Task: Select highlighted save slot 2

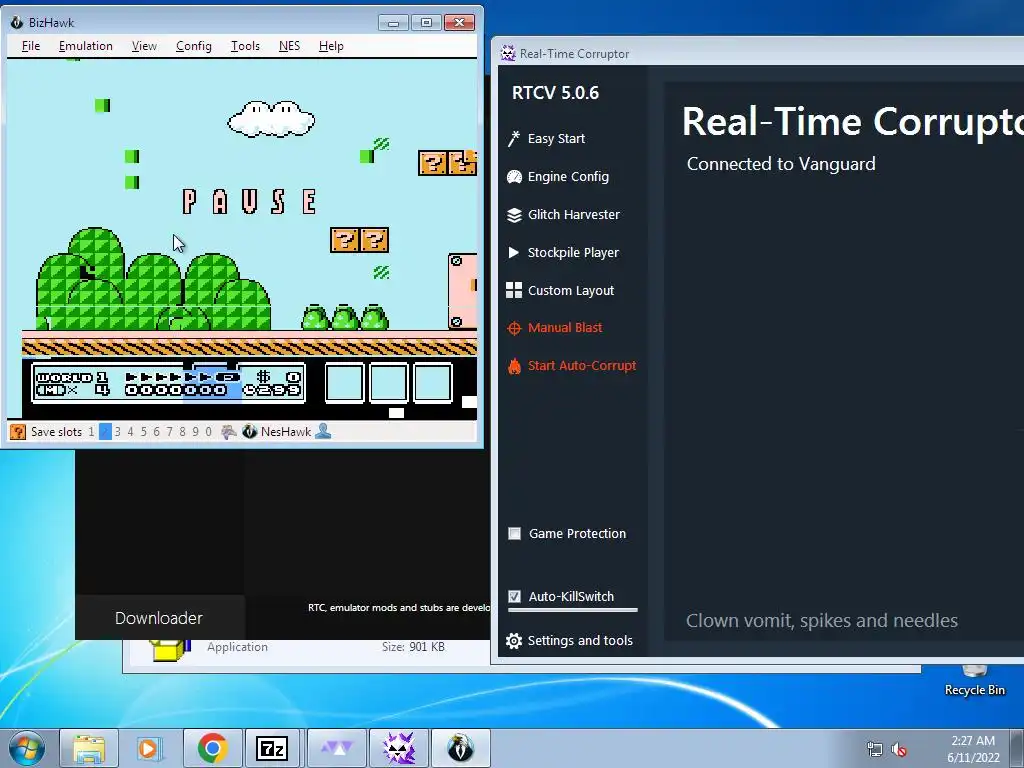Action: click(105, 432)
